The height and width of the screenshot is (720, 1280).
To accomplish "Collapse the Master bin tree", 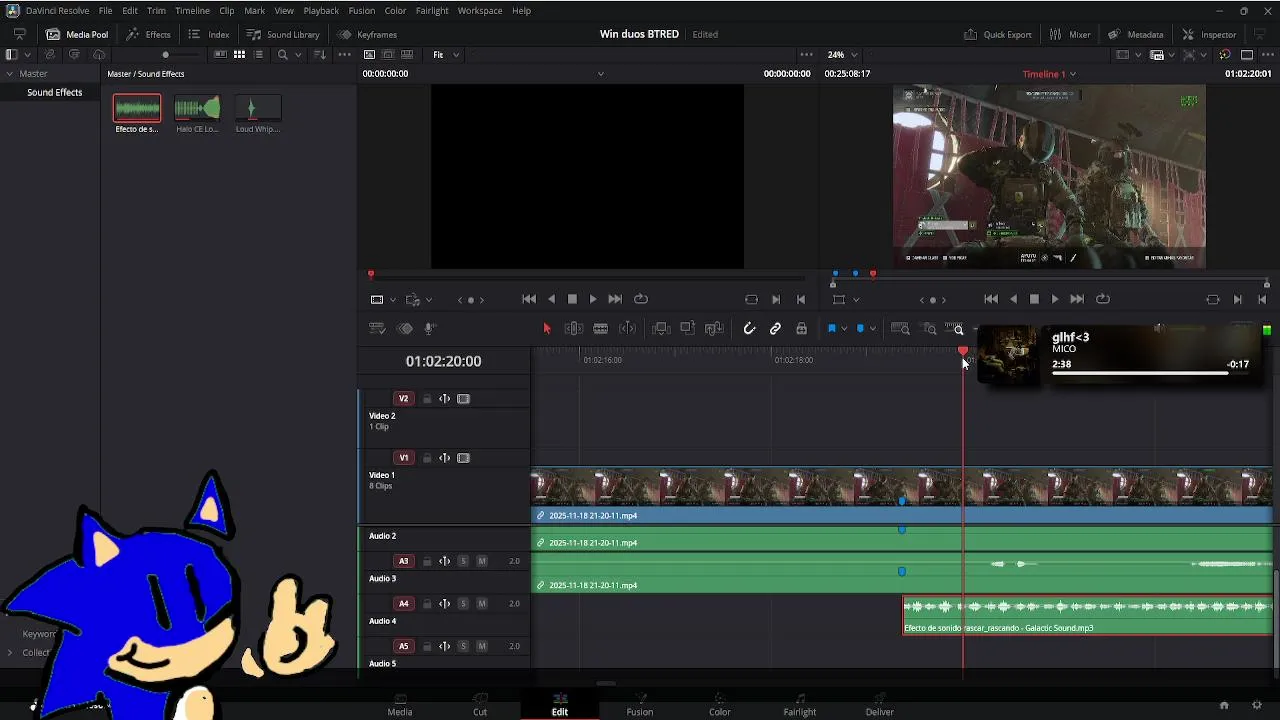I will click(x=10, y=74).
